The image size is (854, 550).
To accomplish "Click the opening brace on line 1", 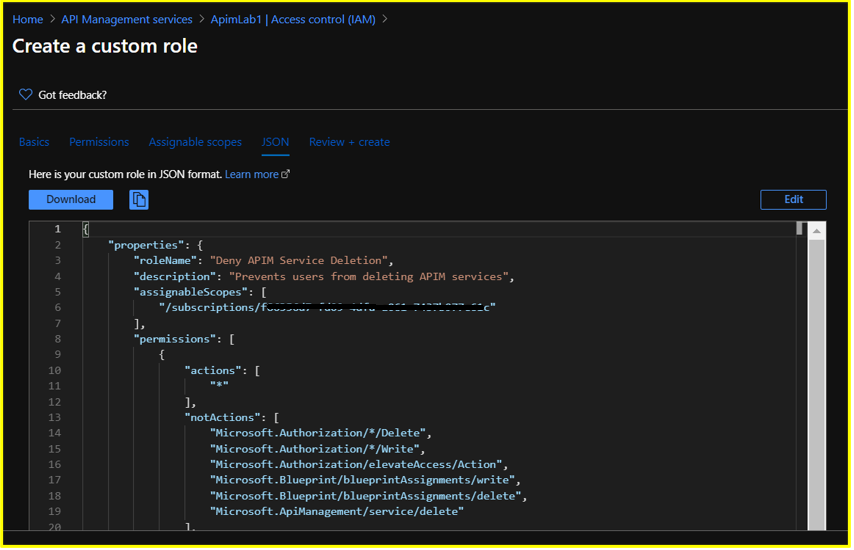I will coord(86,229).
